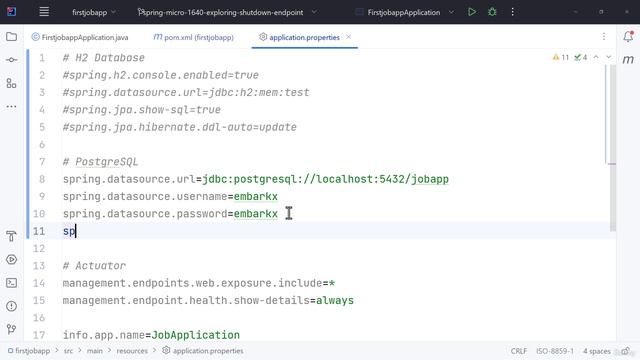Open the FirstjobappApplication run configuration dropdown
Viewport: 640px width, 360px height.
coord(404,12)
